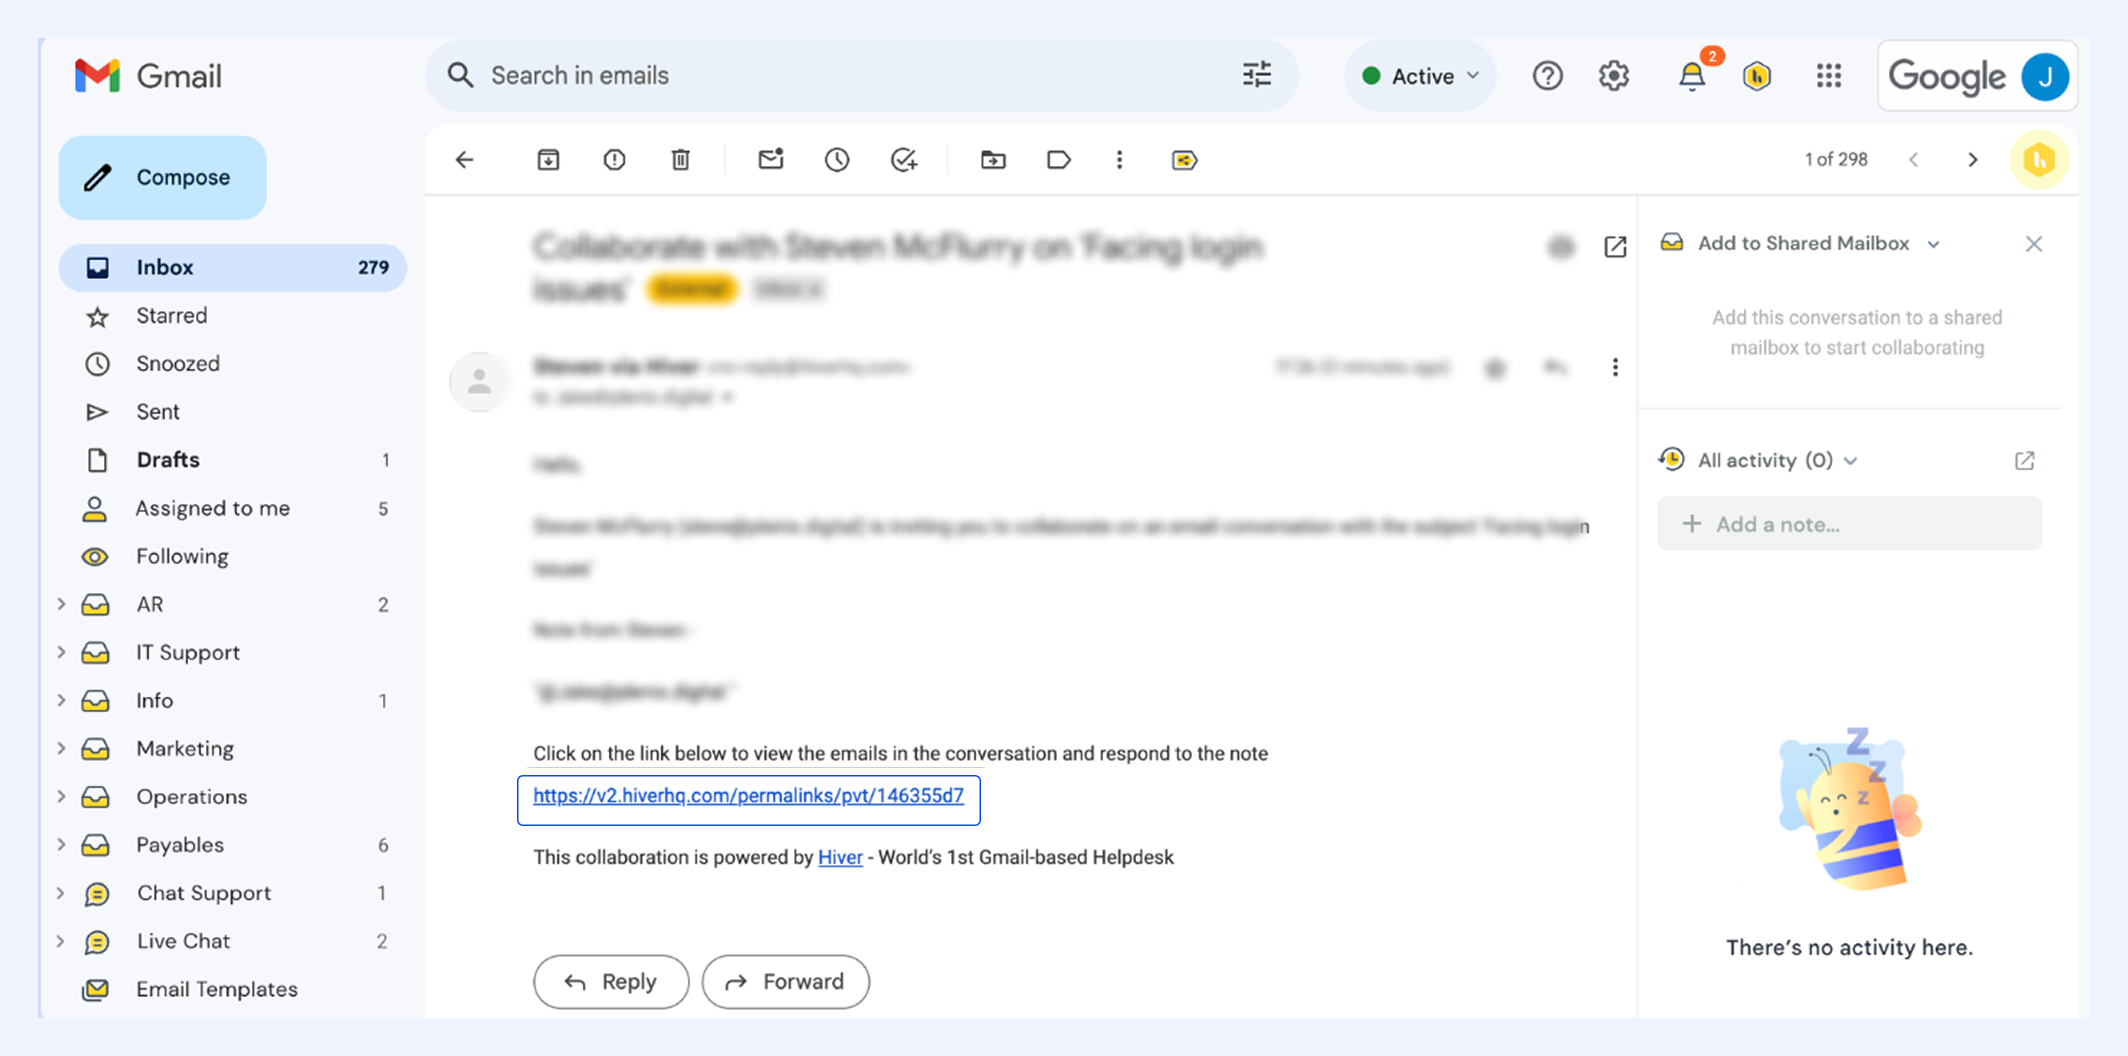The image size is (2128, 1056).
Task: Mark the email as unread
Action: pyautogui.click(x=771, y=160)
